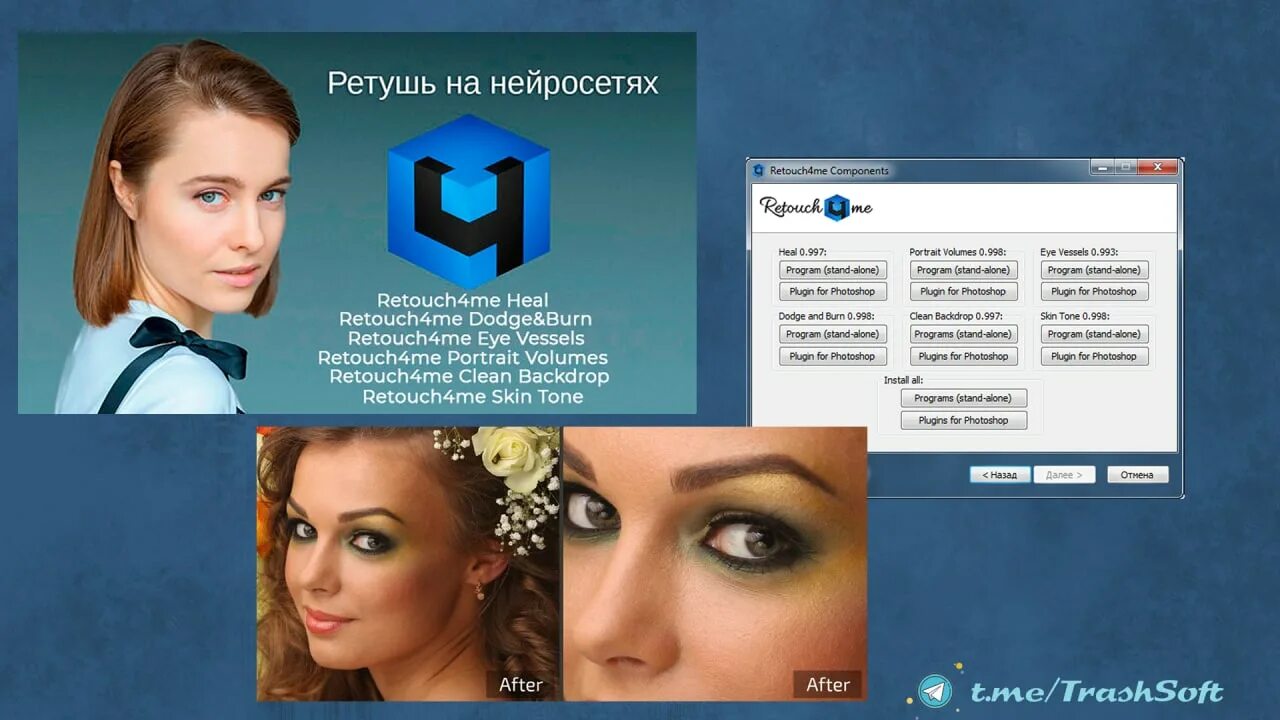Click Clean Backdrop Programs (stand-alone) button
1280x720 pixels.
coord(963,334)
